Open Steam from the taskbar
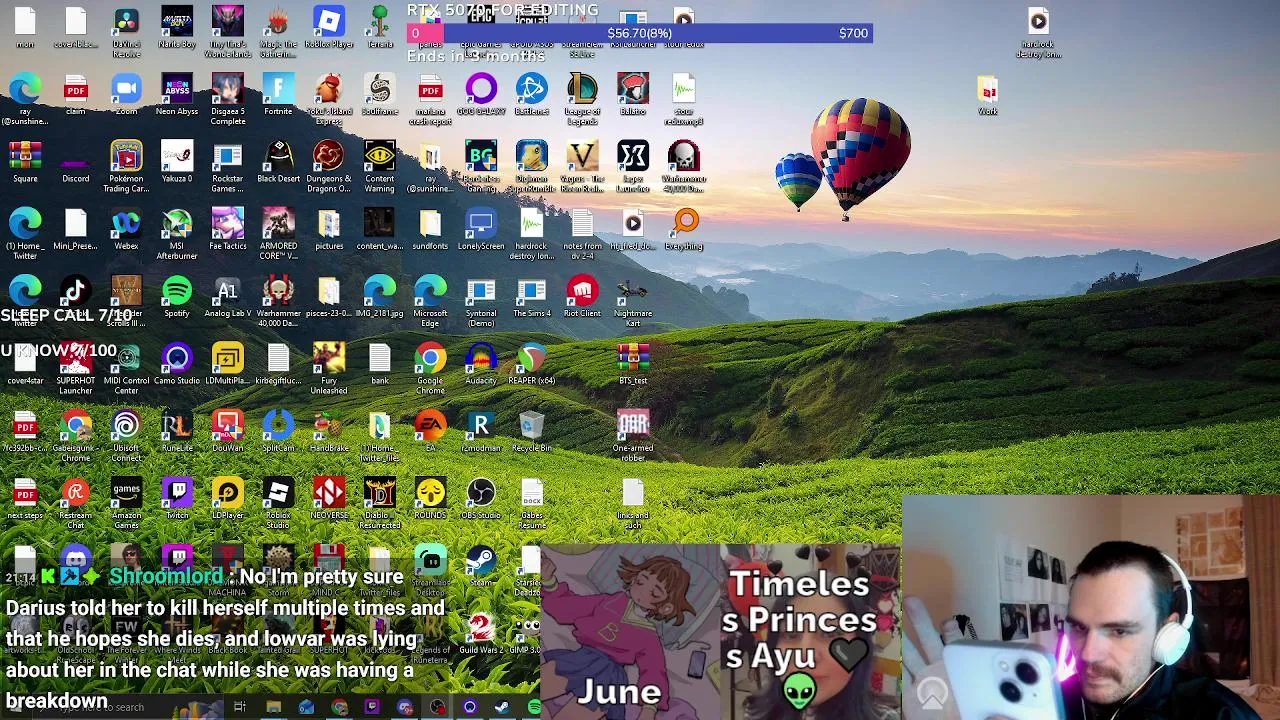The image size is (1280, 720). 502,708
